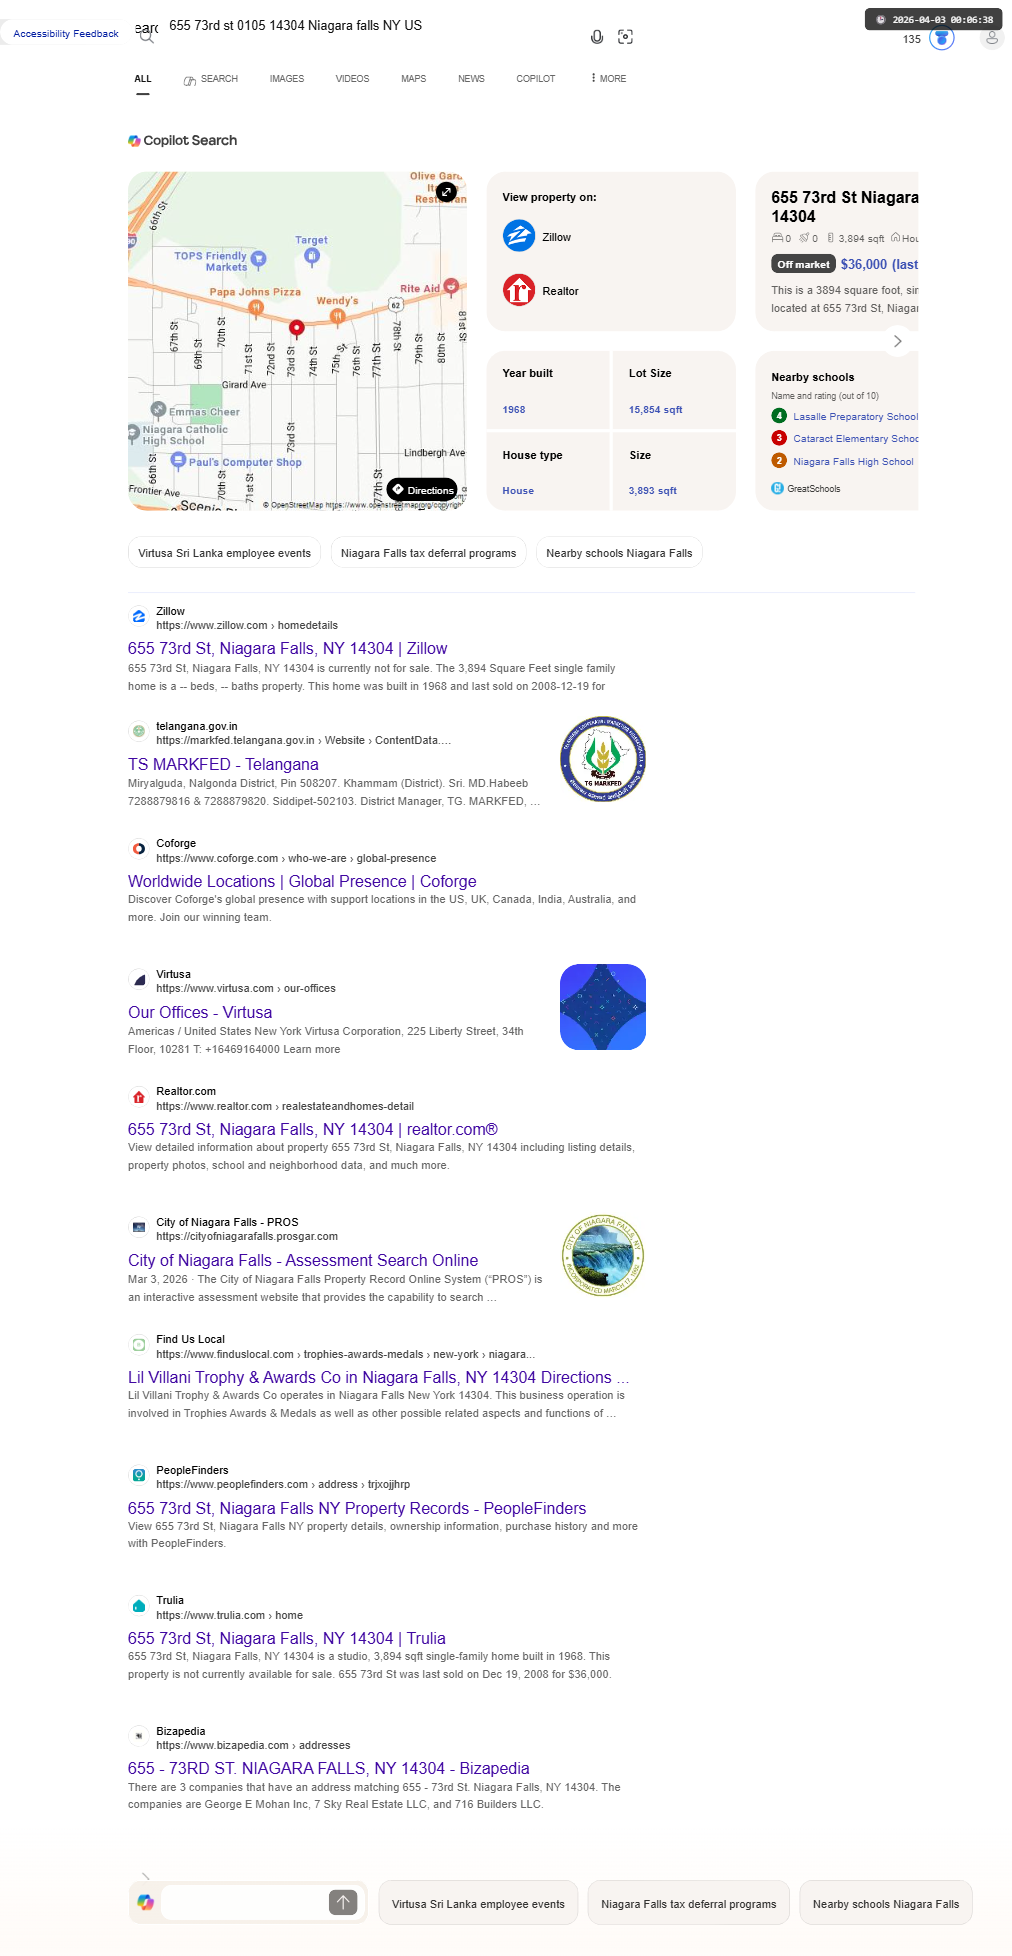Click the red location pin on map

click(297, 327)
